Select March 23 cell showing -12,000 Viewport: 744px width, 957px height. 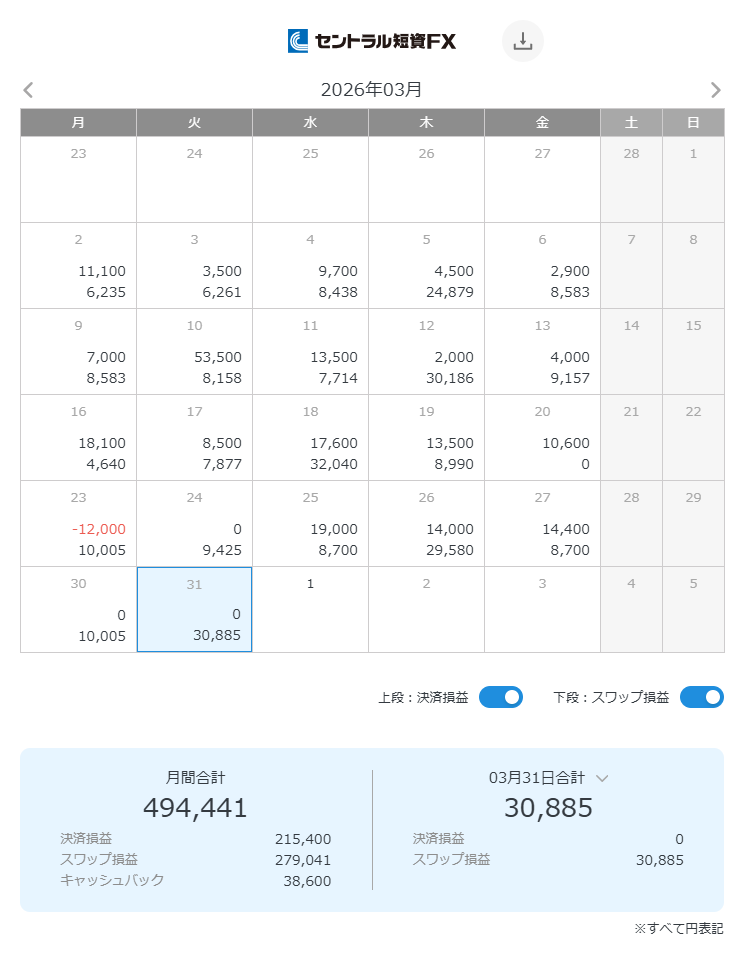(78, 524)
